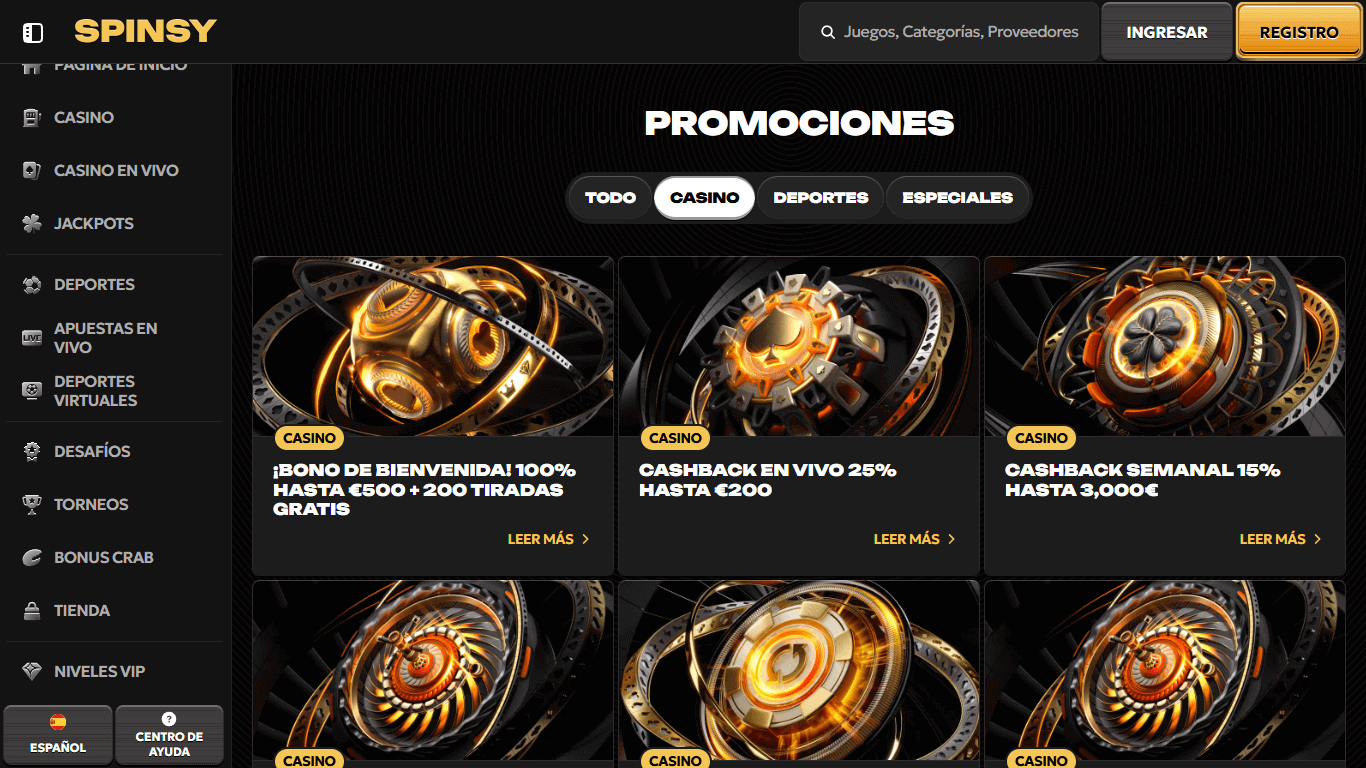Expand Leer Más on Bono de Bienvenida card
The height and width of the screenshot is (768, 1366).
pos(549,539)
